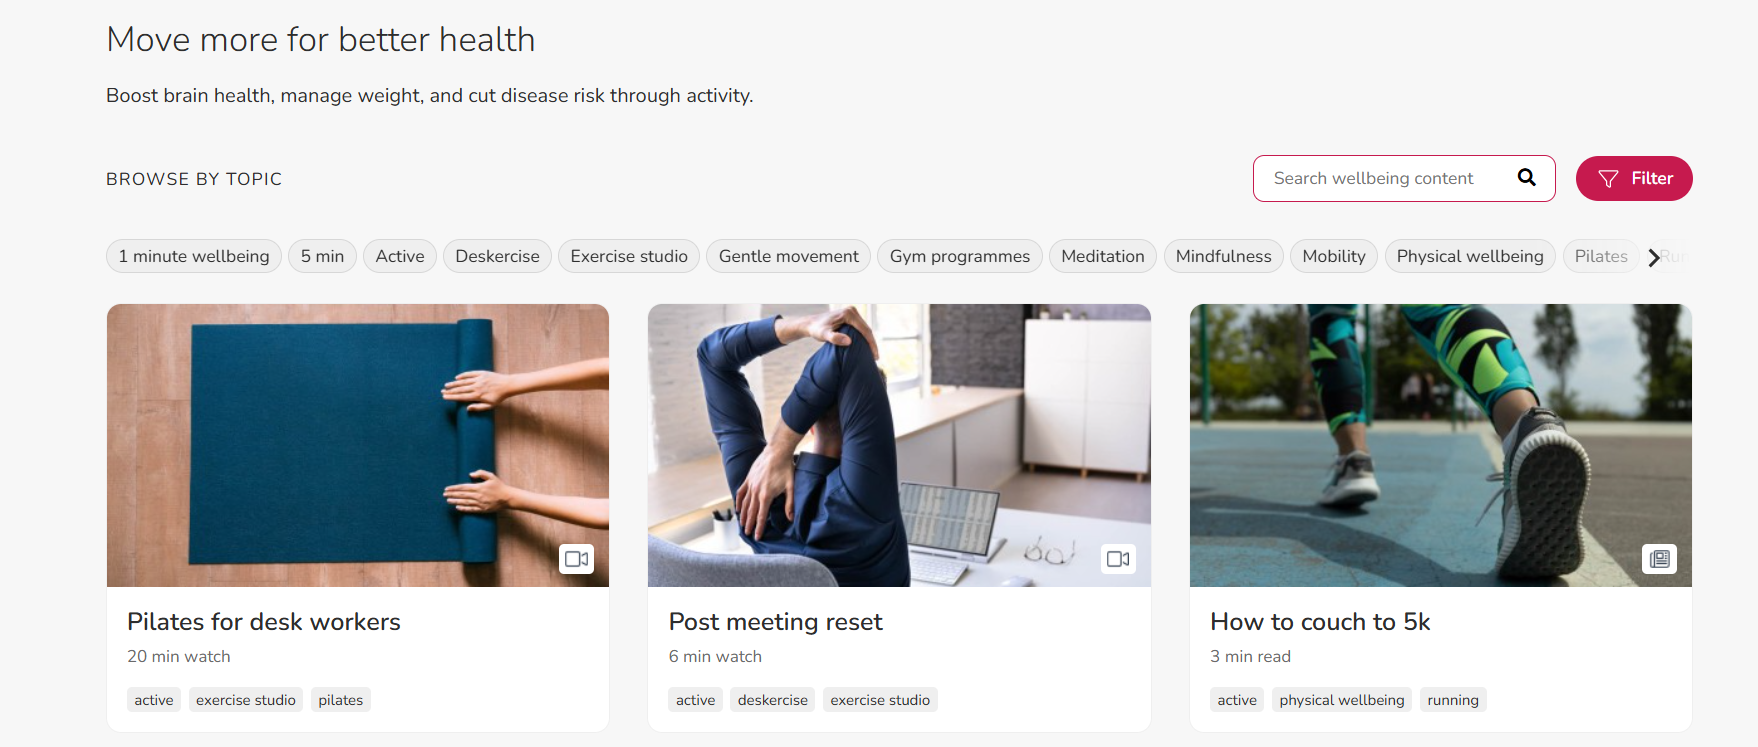Click article icon on couch to 5k card
The height and width of the screenshot is (747, 1758).
[x=1659, y=559]
